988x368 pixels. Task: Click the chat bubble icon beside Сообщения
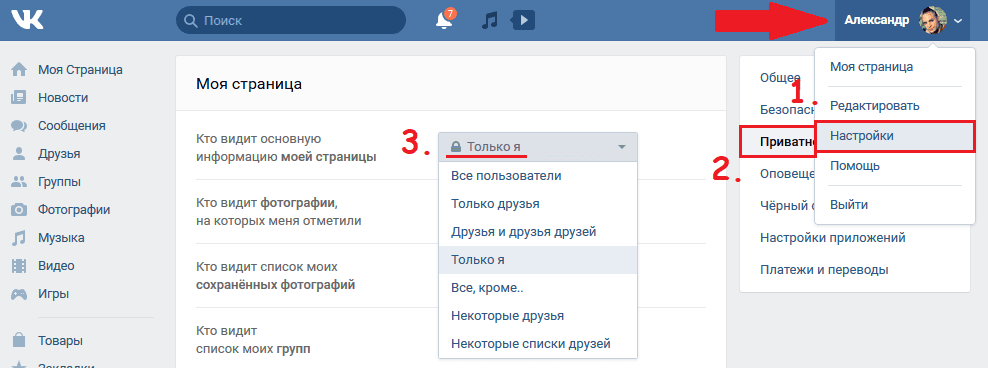coord(19,125)
